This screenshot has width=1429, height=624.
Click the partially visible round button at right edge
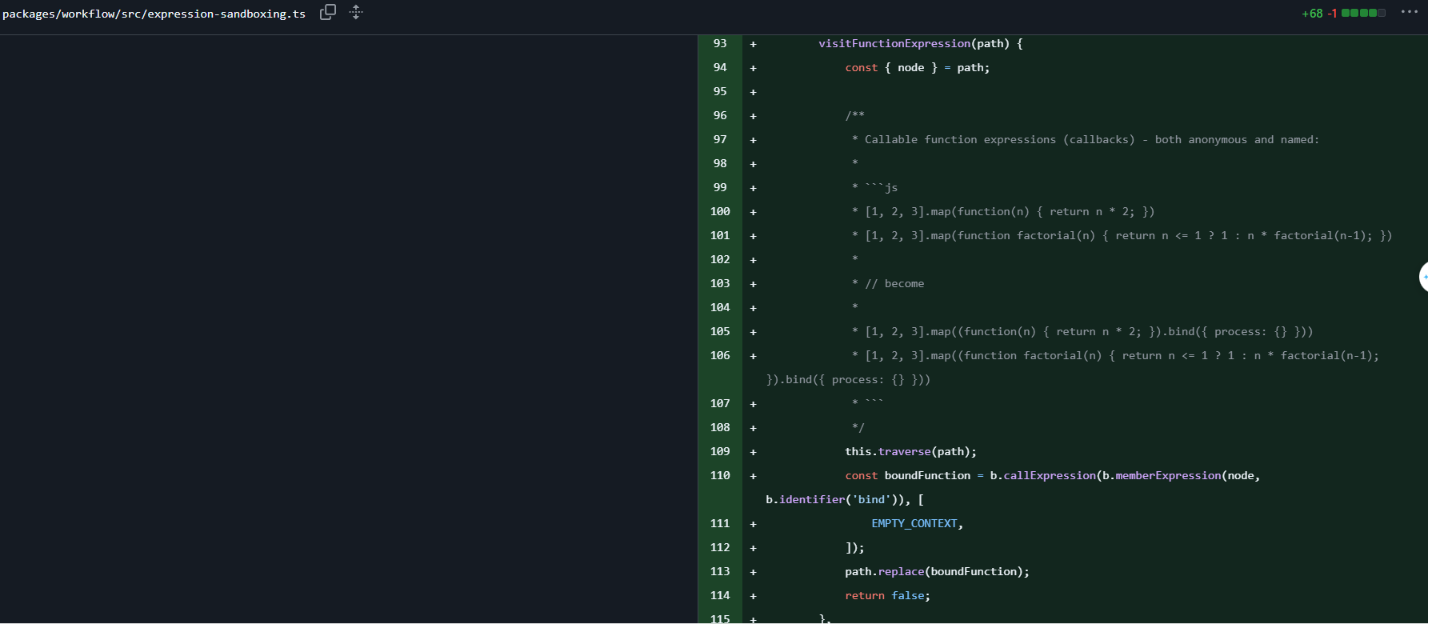pyautogui.click(x=1424, y=277)
